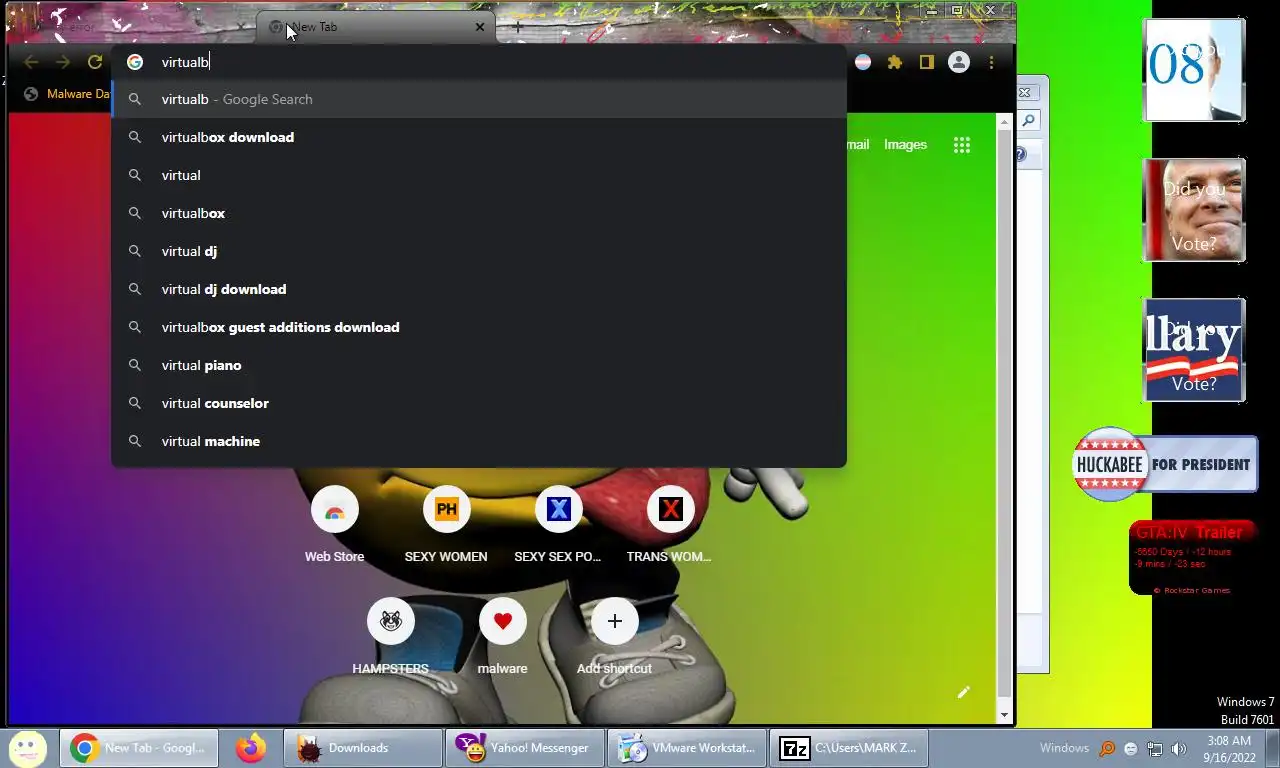Click the address bar with 'virtualb'
The height and width of the screenshot is (768, 1280).
pos(479,62)
